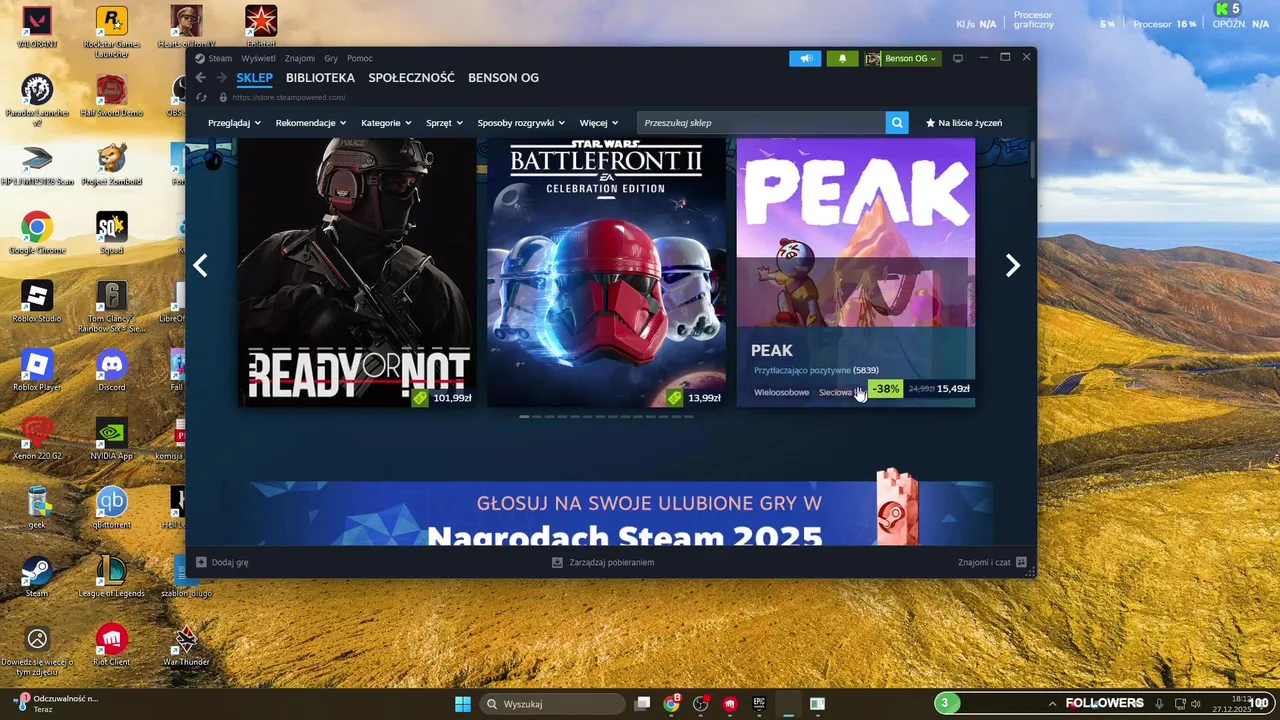Open qBittorrent desktop shortcut

111,507
